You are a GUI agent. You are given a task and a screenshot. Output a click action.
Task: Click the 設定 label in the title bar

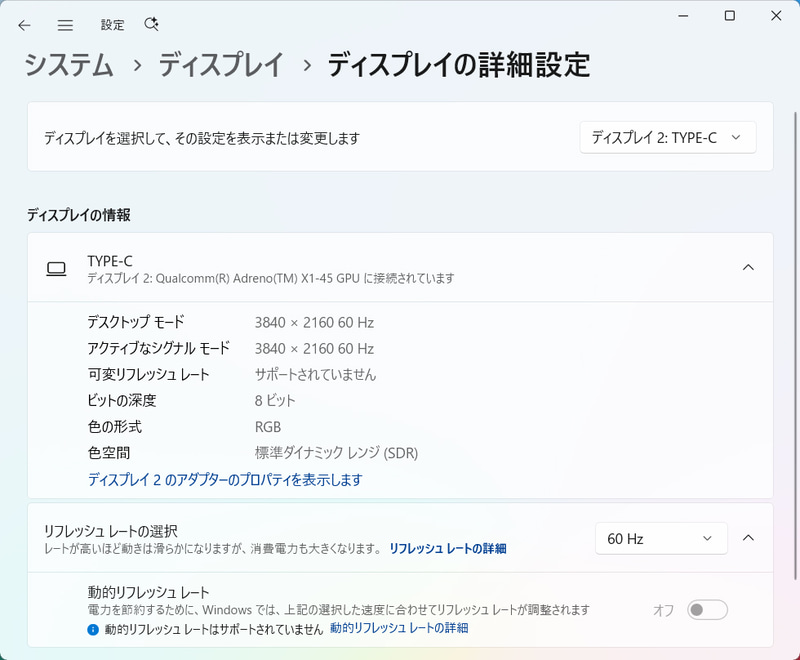[x=112, y=24]
